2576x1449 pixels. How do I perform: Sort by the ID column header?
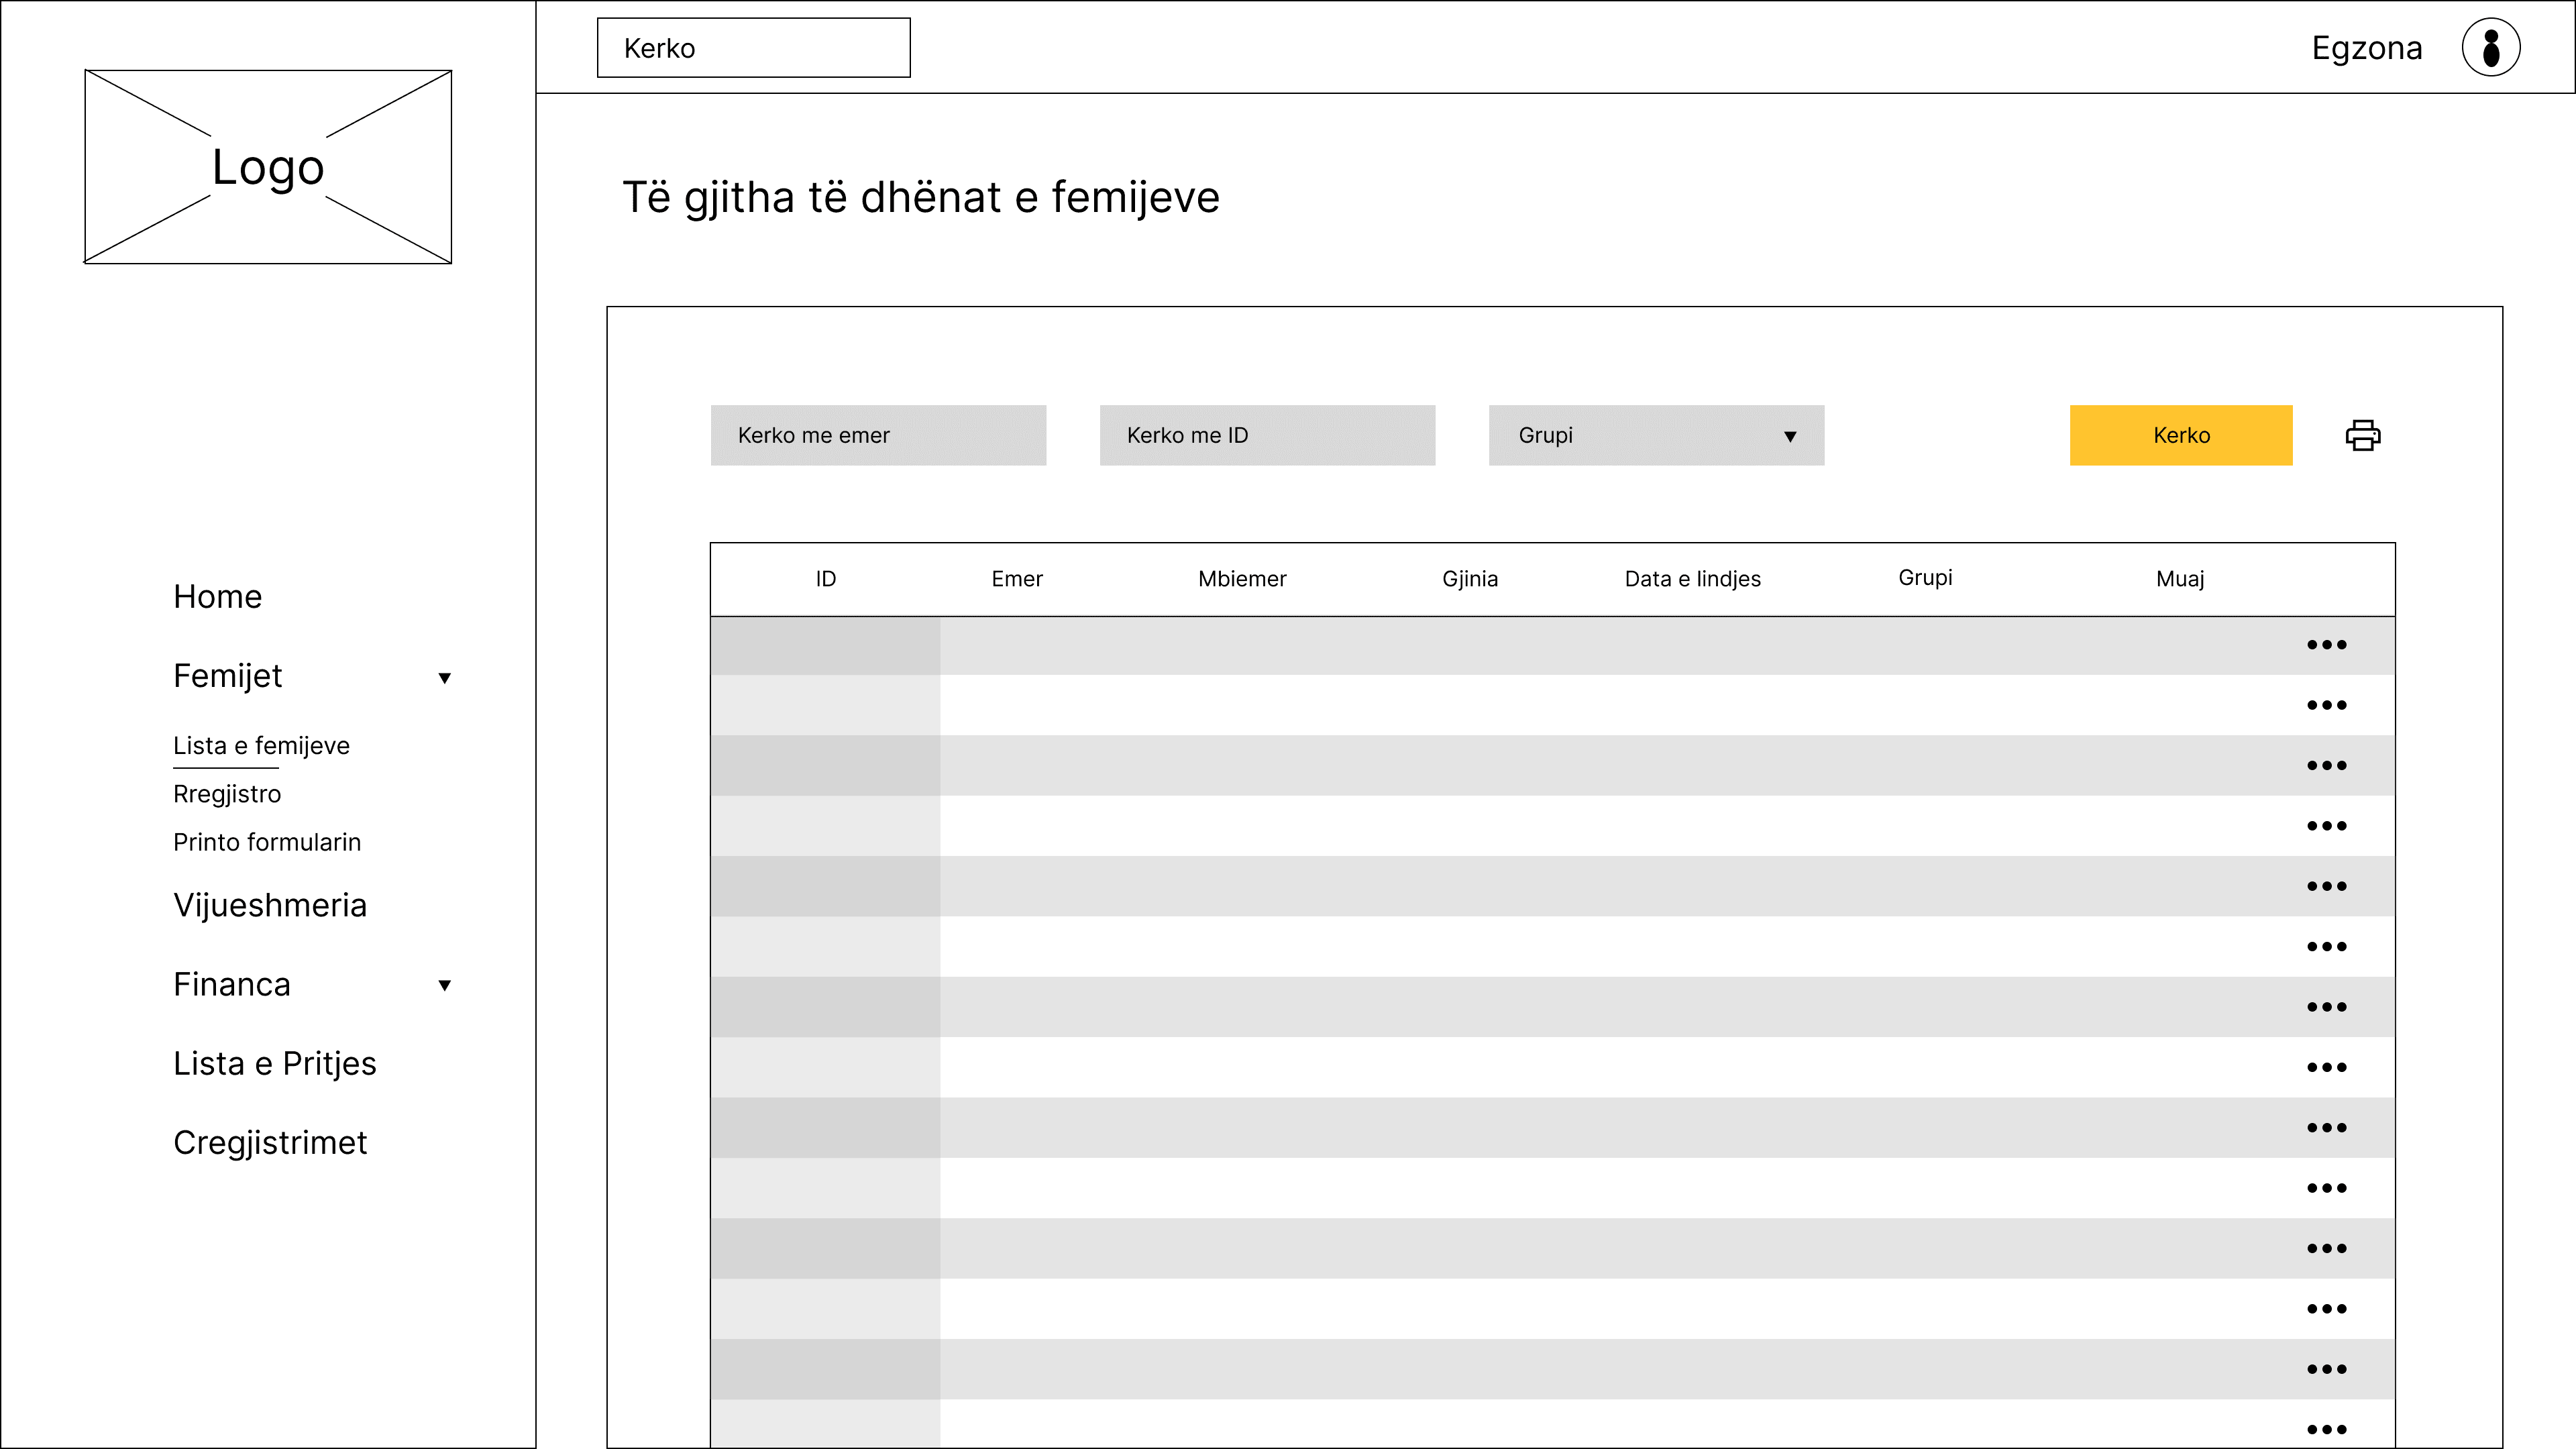(826, 579)
